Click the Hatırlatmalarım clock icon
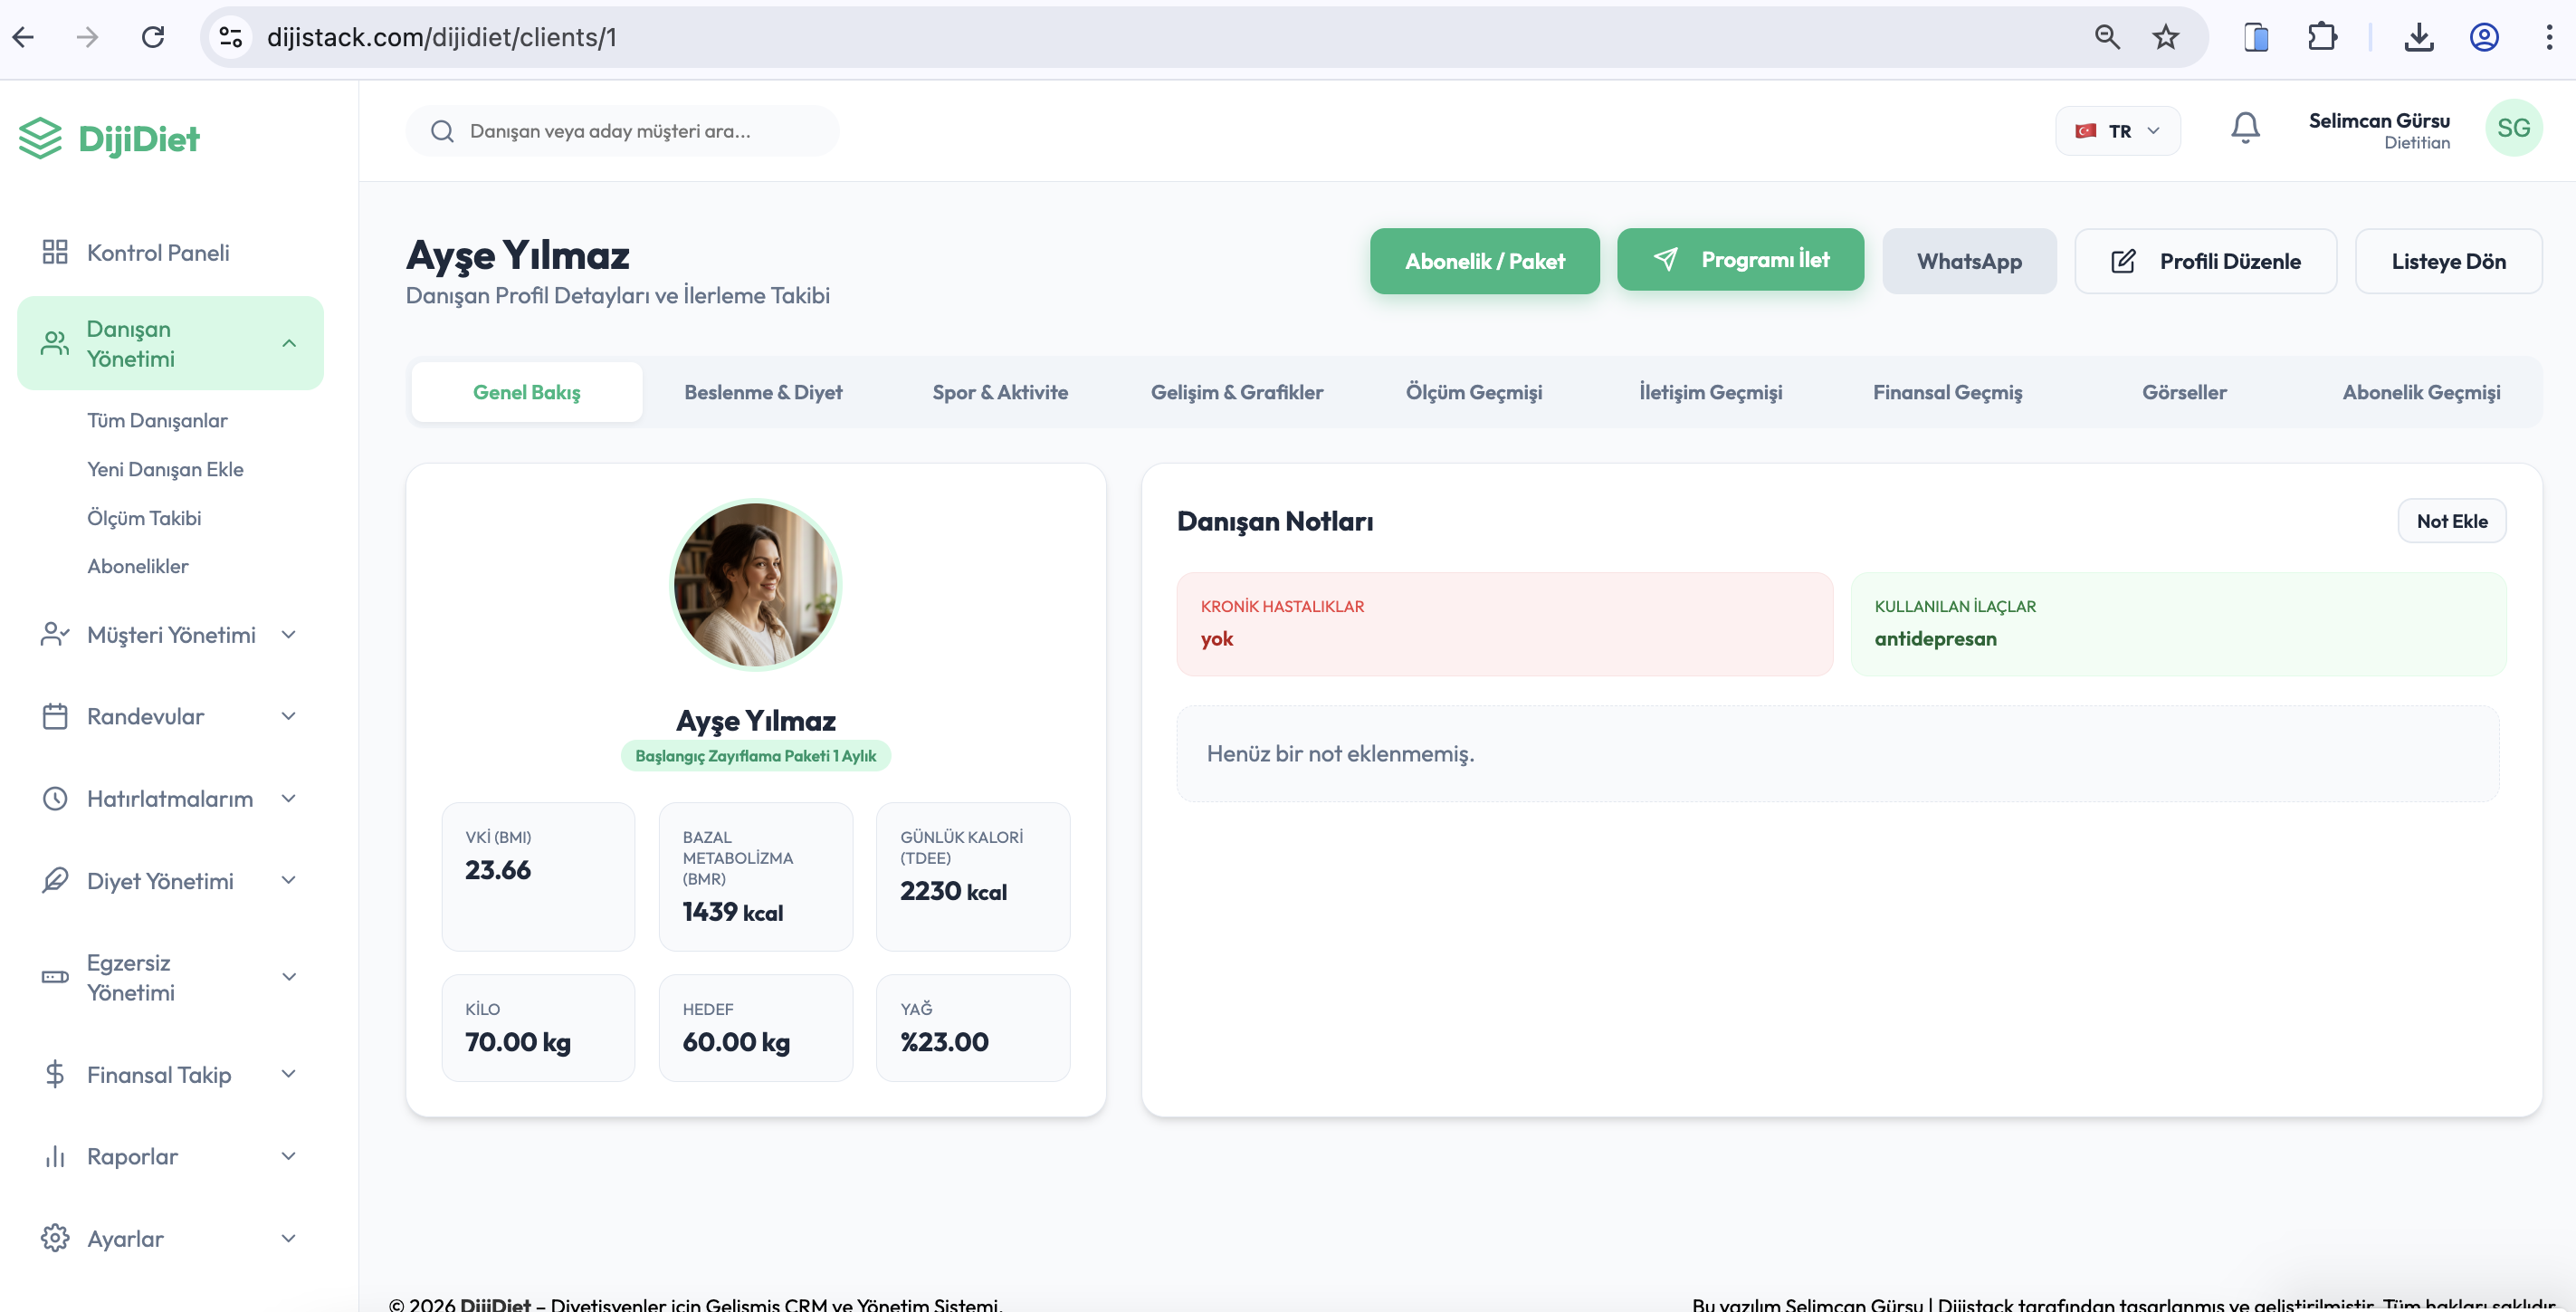 point(55,798)
